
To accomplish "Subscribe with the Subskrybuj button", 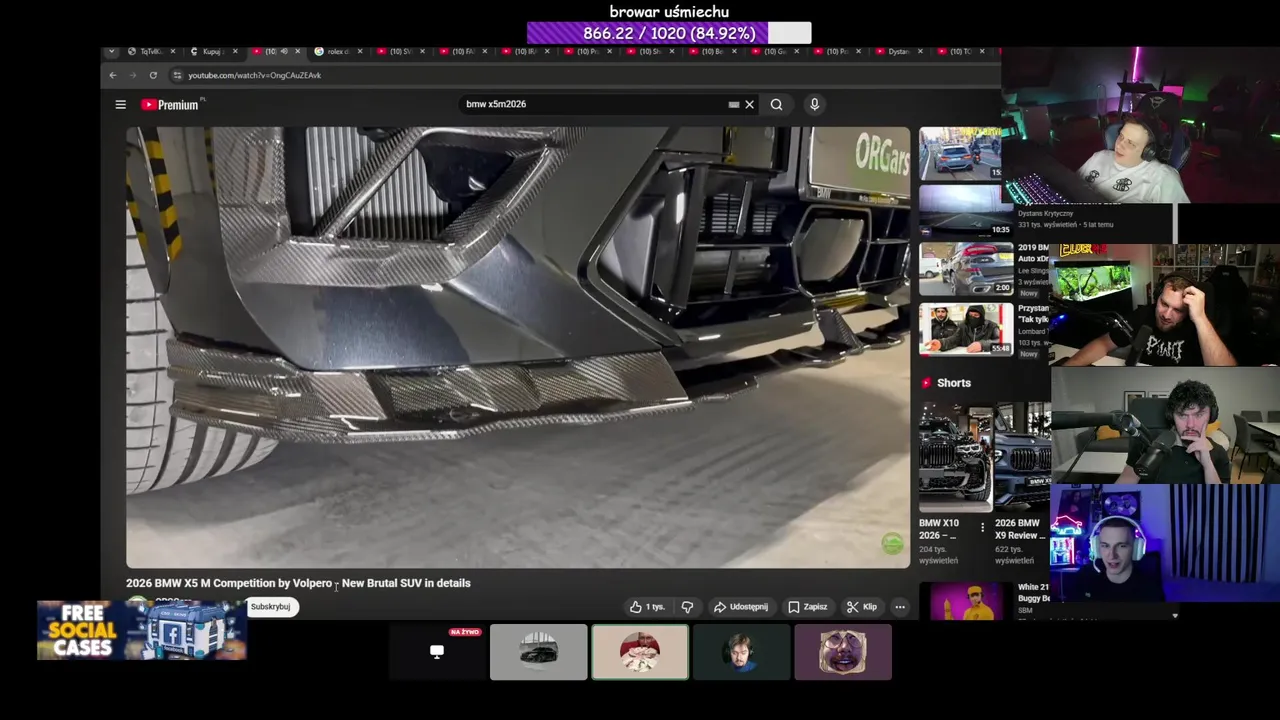I will (271, 606).
